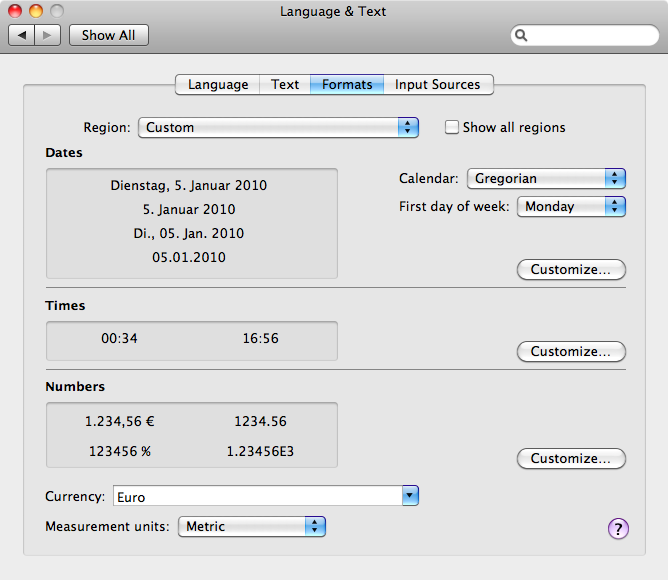668x580 pixels.
Task: Close the Language & Text window
Action: pyautogui.click(x=16, y=12)
